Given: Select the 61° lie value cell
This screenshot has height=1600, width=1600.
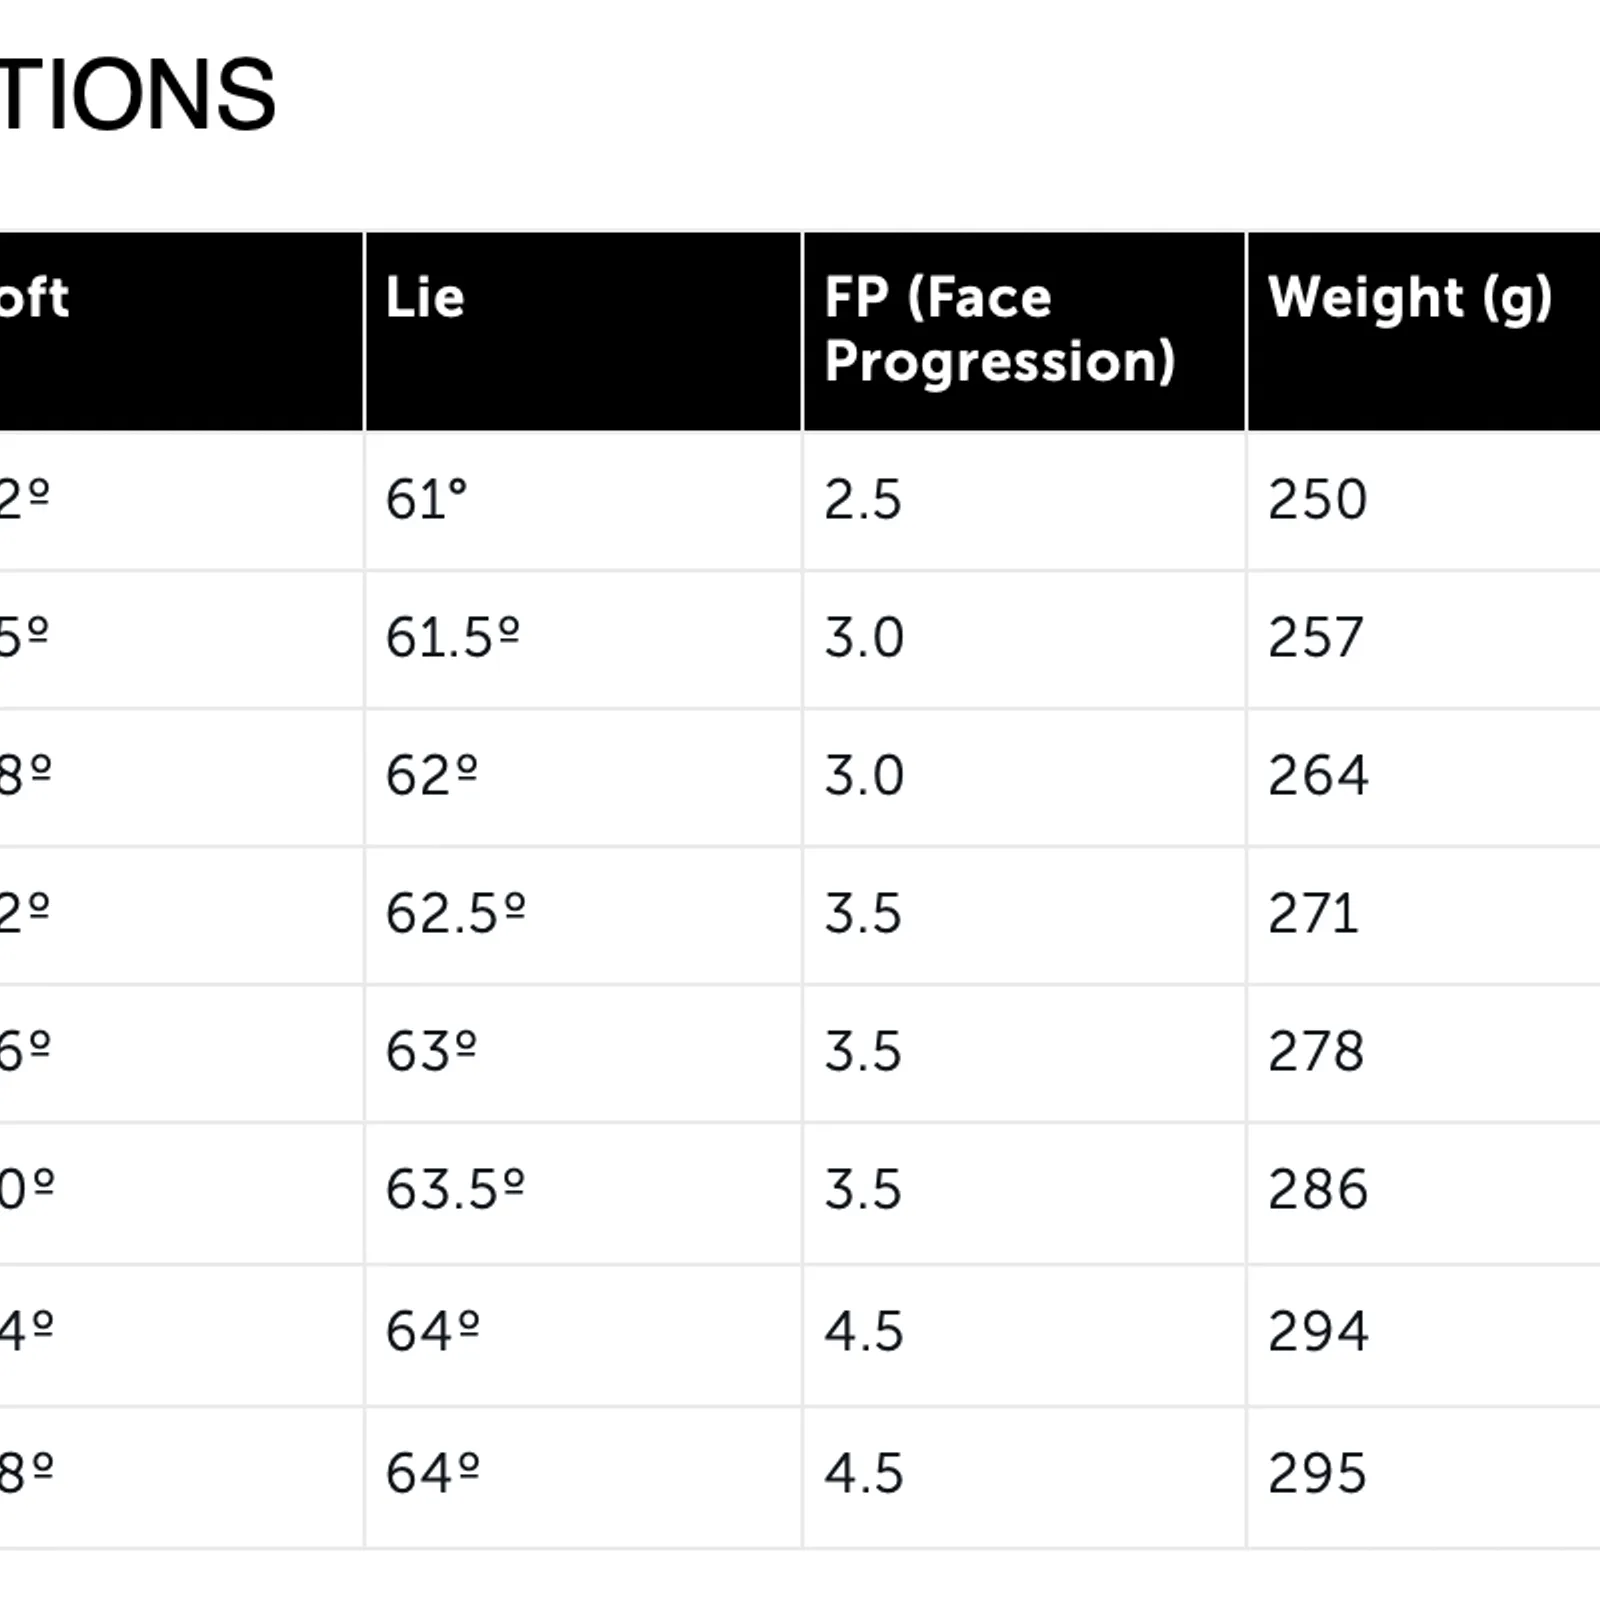Looking at the screenshot, I should point(427,499).
